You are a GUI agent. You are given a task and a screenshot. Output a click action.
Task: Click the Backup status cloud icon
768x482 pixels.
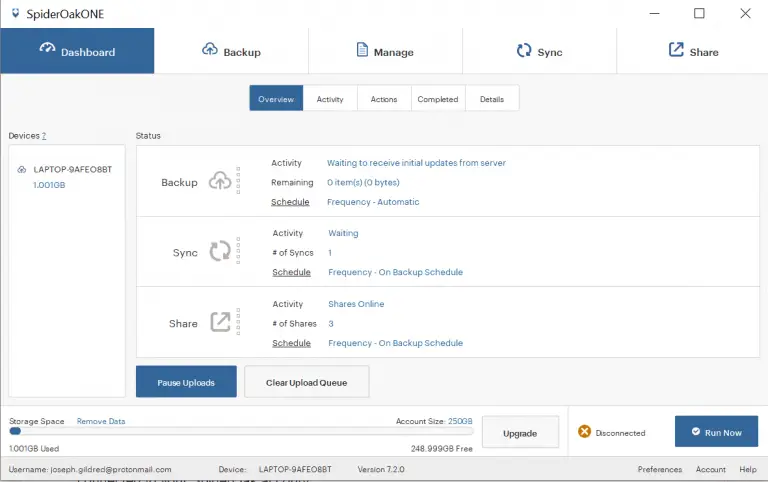[220, 181]
